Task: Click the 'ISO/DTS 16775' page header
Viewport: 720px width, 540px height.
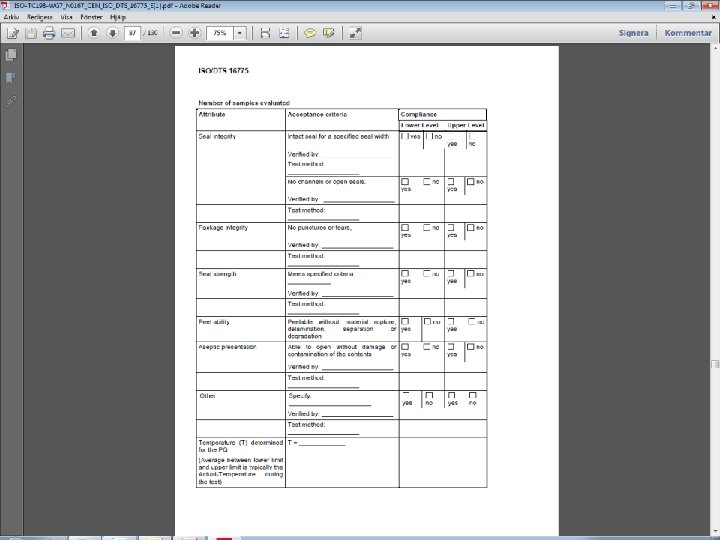Action: [x=224, y=71]
